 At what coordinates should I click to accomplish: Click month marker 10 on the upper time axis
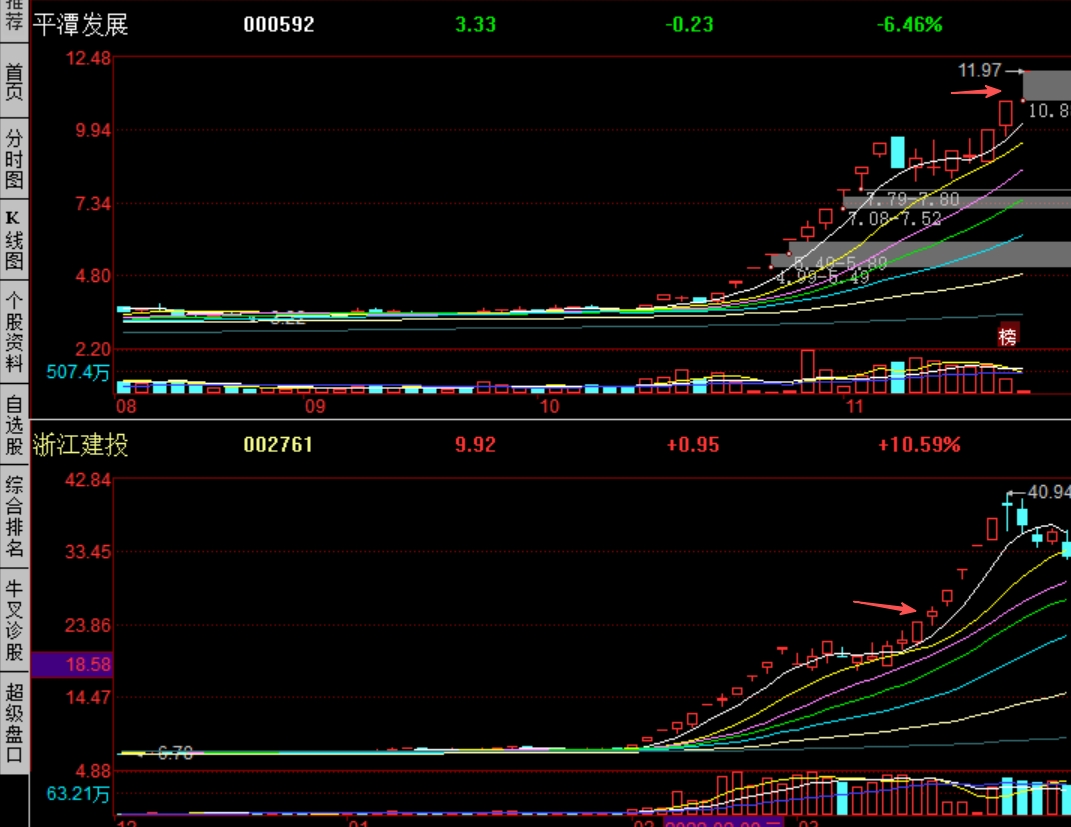tap(549, 406)
